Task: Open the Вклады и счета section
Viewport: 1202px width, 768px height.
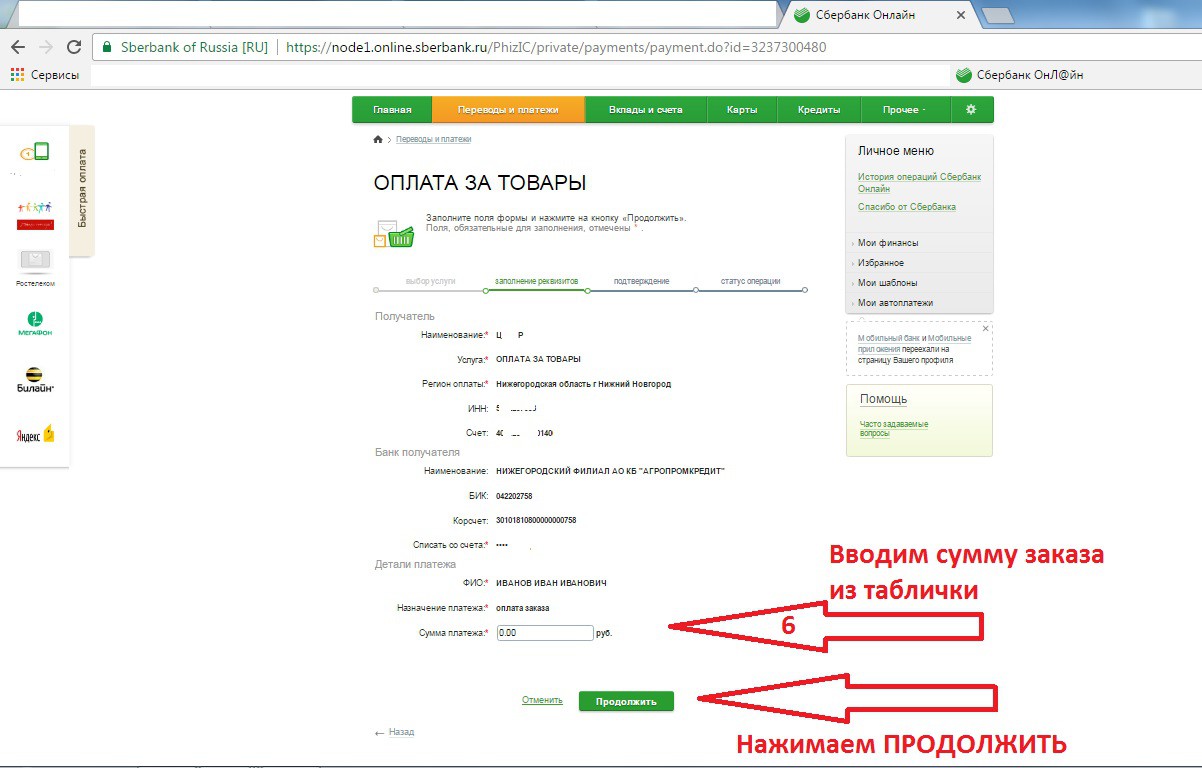Action: pos(645,110)
